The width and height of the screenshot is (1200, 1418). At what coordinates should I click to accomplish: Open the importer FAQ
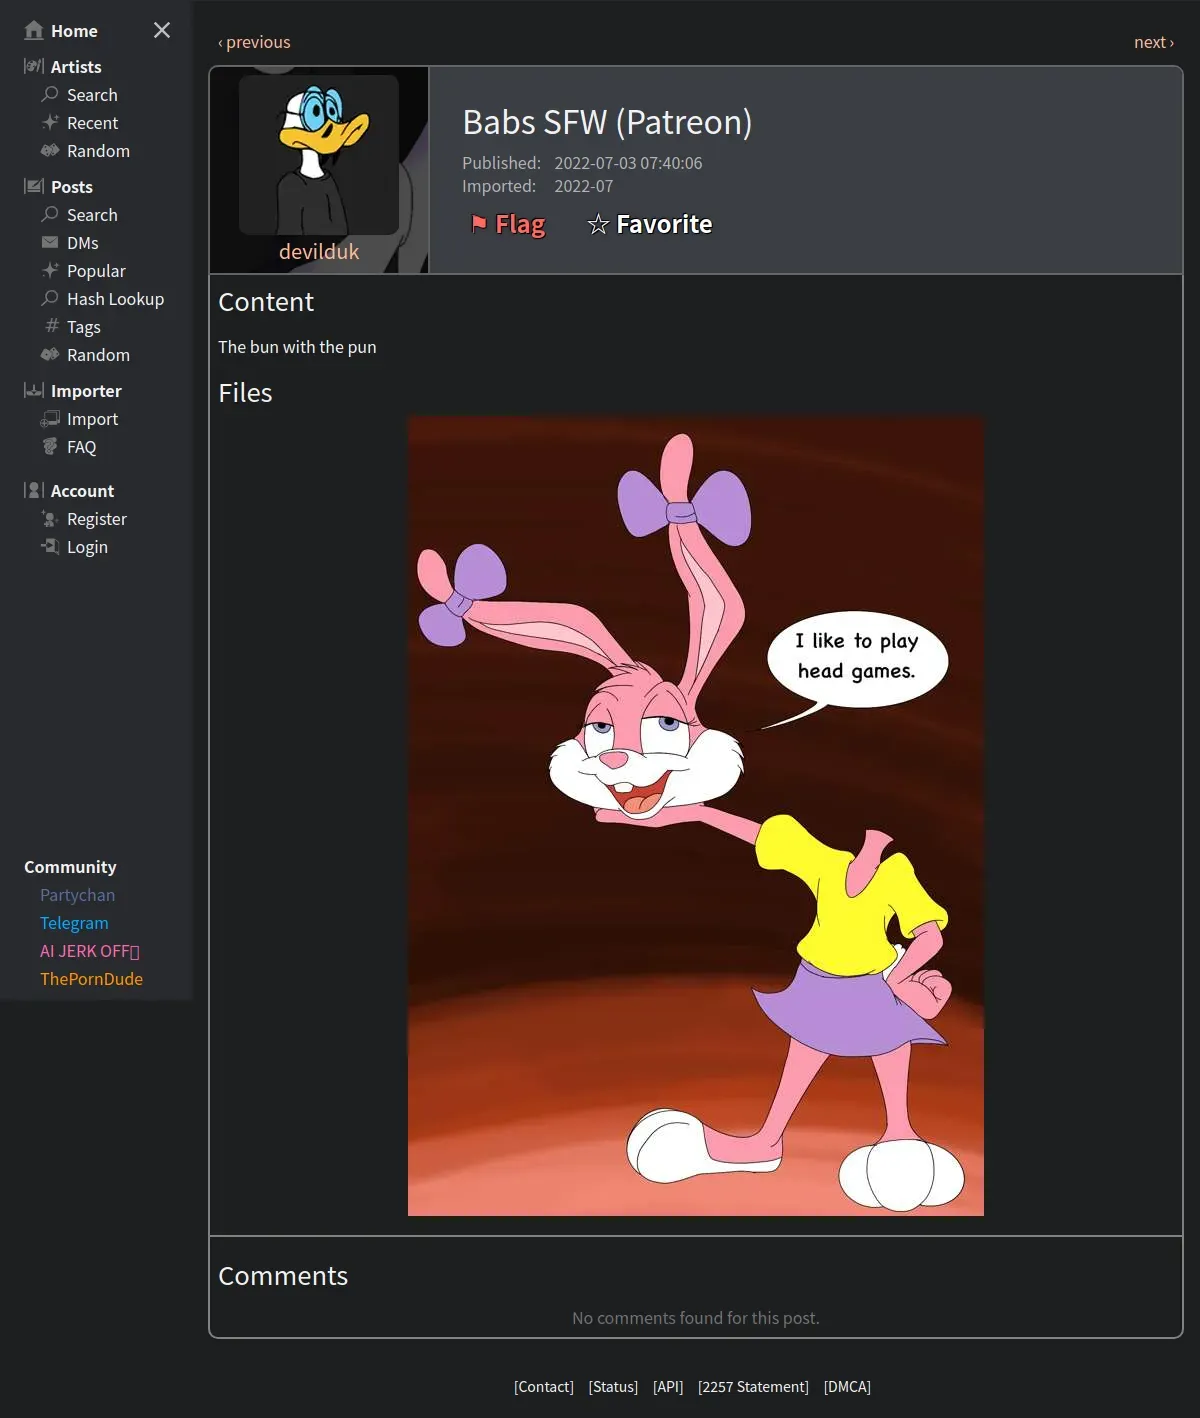pyautogui.click(x=82, y=447)
